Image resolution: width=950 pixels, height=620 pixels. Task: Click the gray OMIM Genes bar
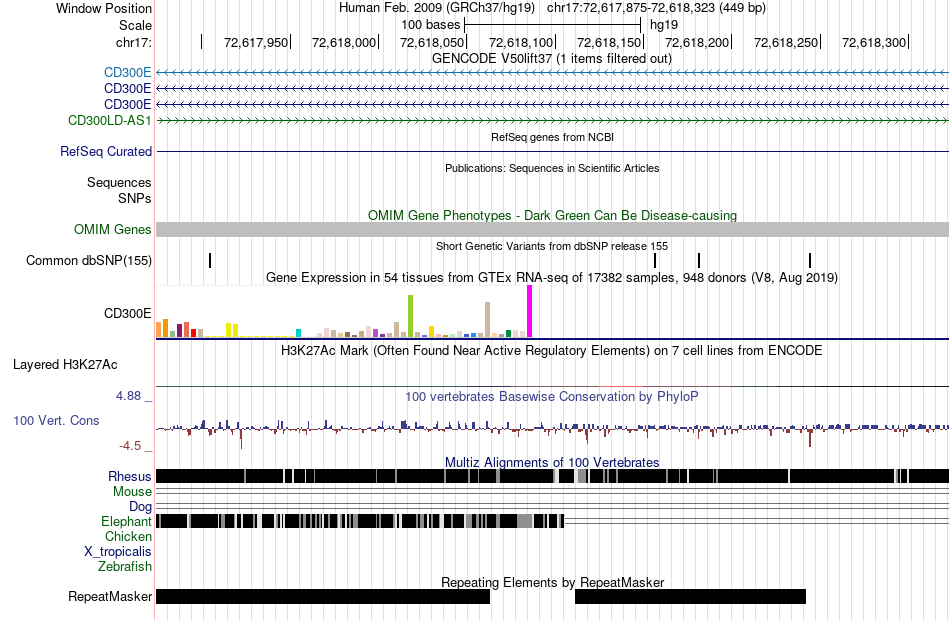pyautogui.click(x=552, y=229)
